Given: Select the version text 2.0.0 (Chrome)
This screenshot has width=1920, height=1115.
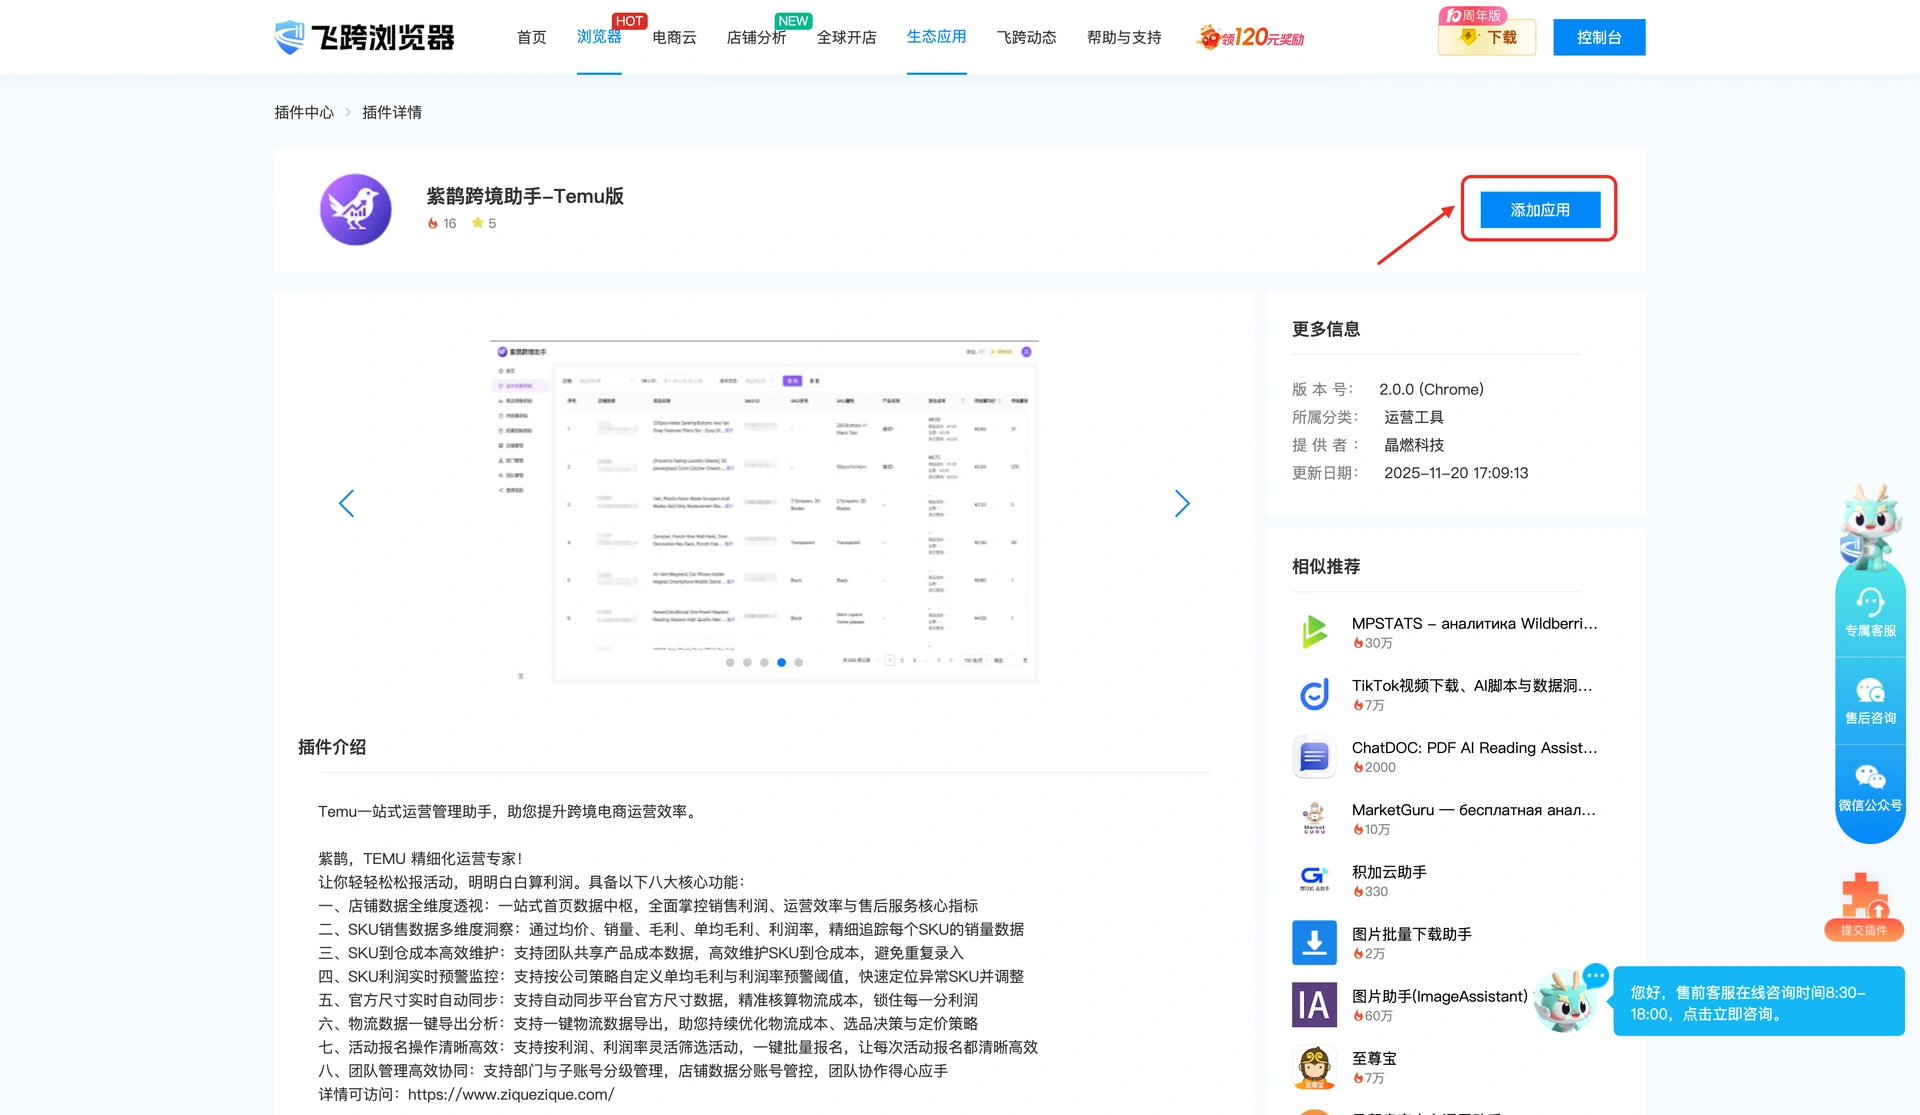Looking at the screenshot, I should click(1431, 389).
